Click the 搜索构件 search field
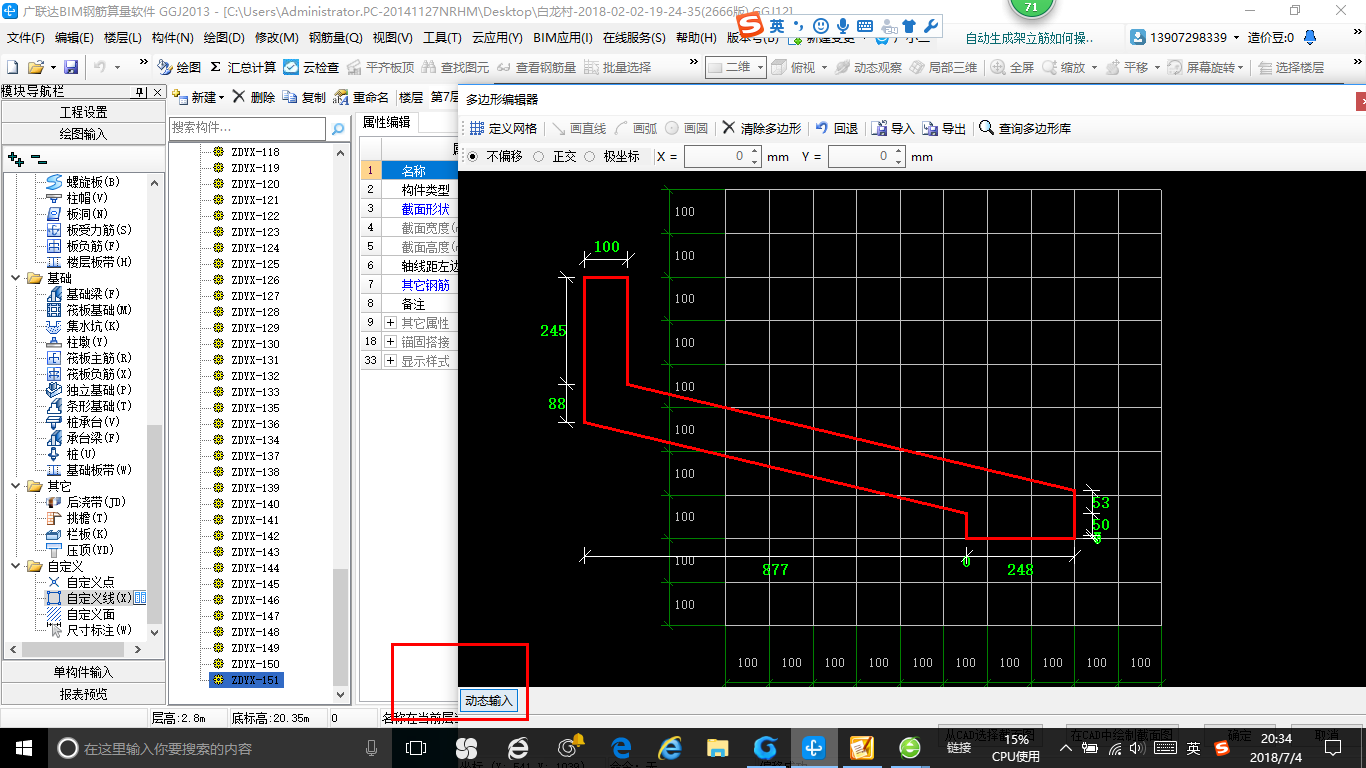 pyautogui.click(x=248, y=128)
